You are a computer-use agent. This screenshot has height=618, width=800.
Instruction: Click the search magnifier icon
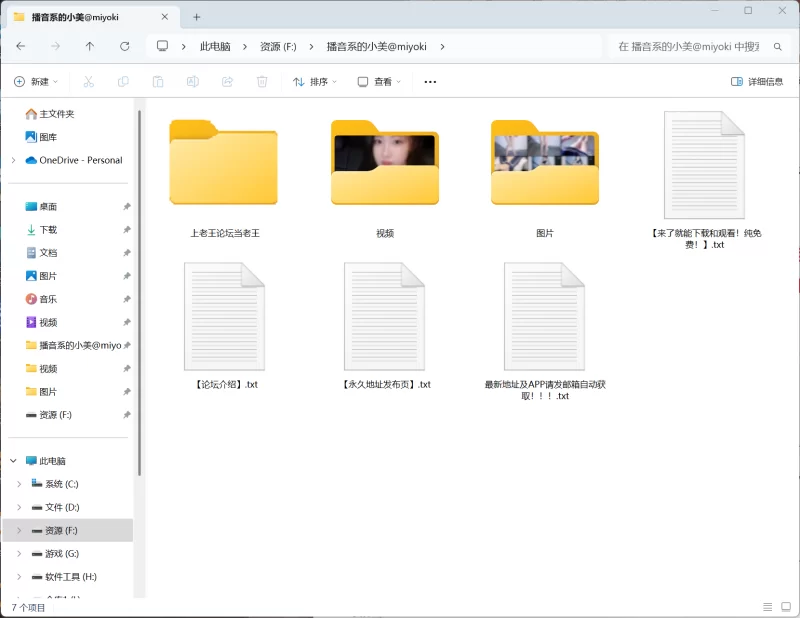[x=778, y=47]
